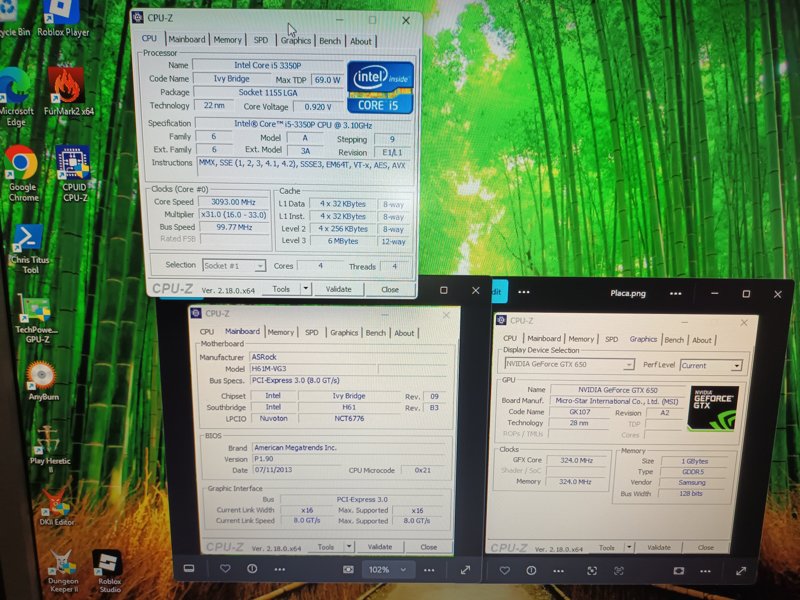Click the Max TDP value 69.0 W
This screenshot has height=600, width=800.
click(327, 80)
